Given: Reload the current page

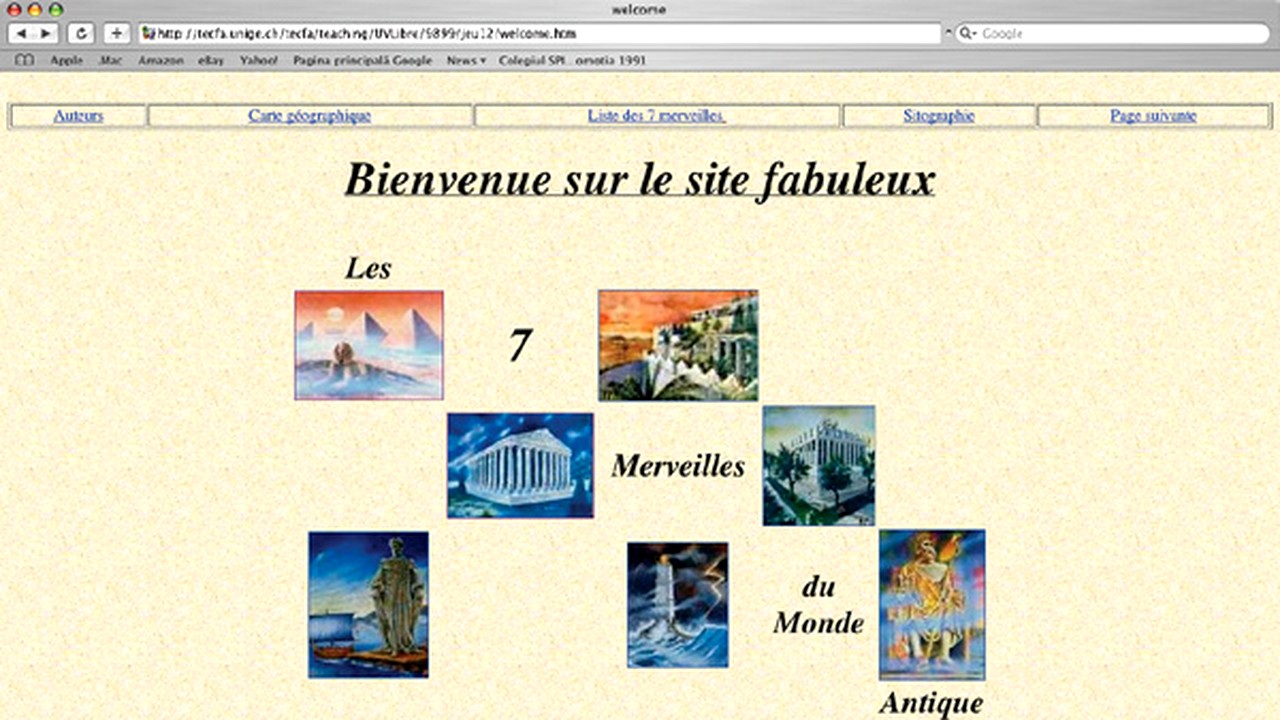Looking at the screenshot, I should tap(81, 34).
